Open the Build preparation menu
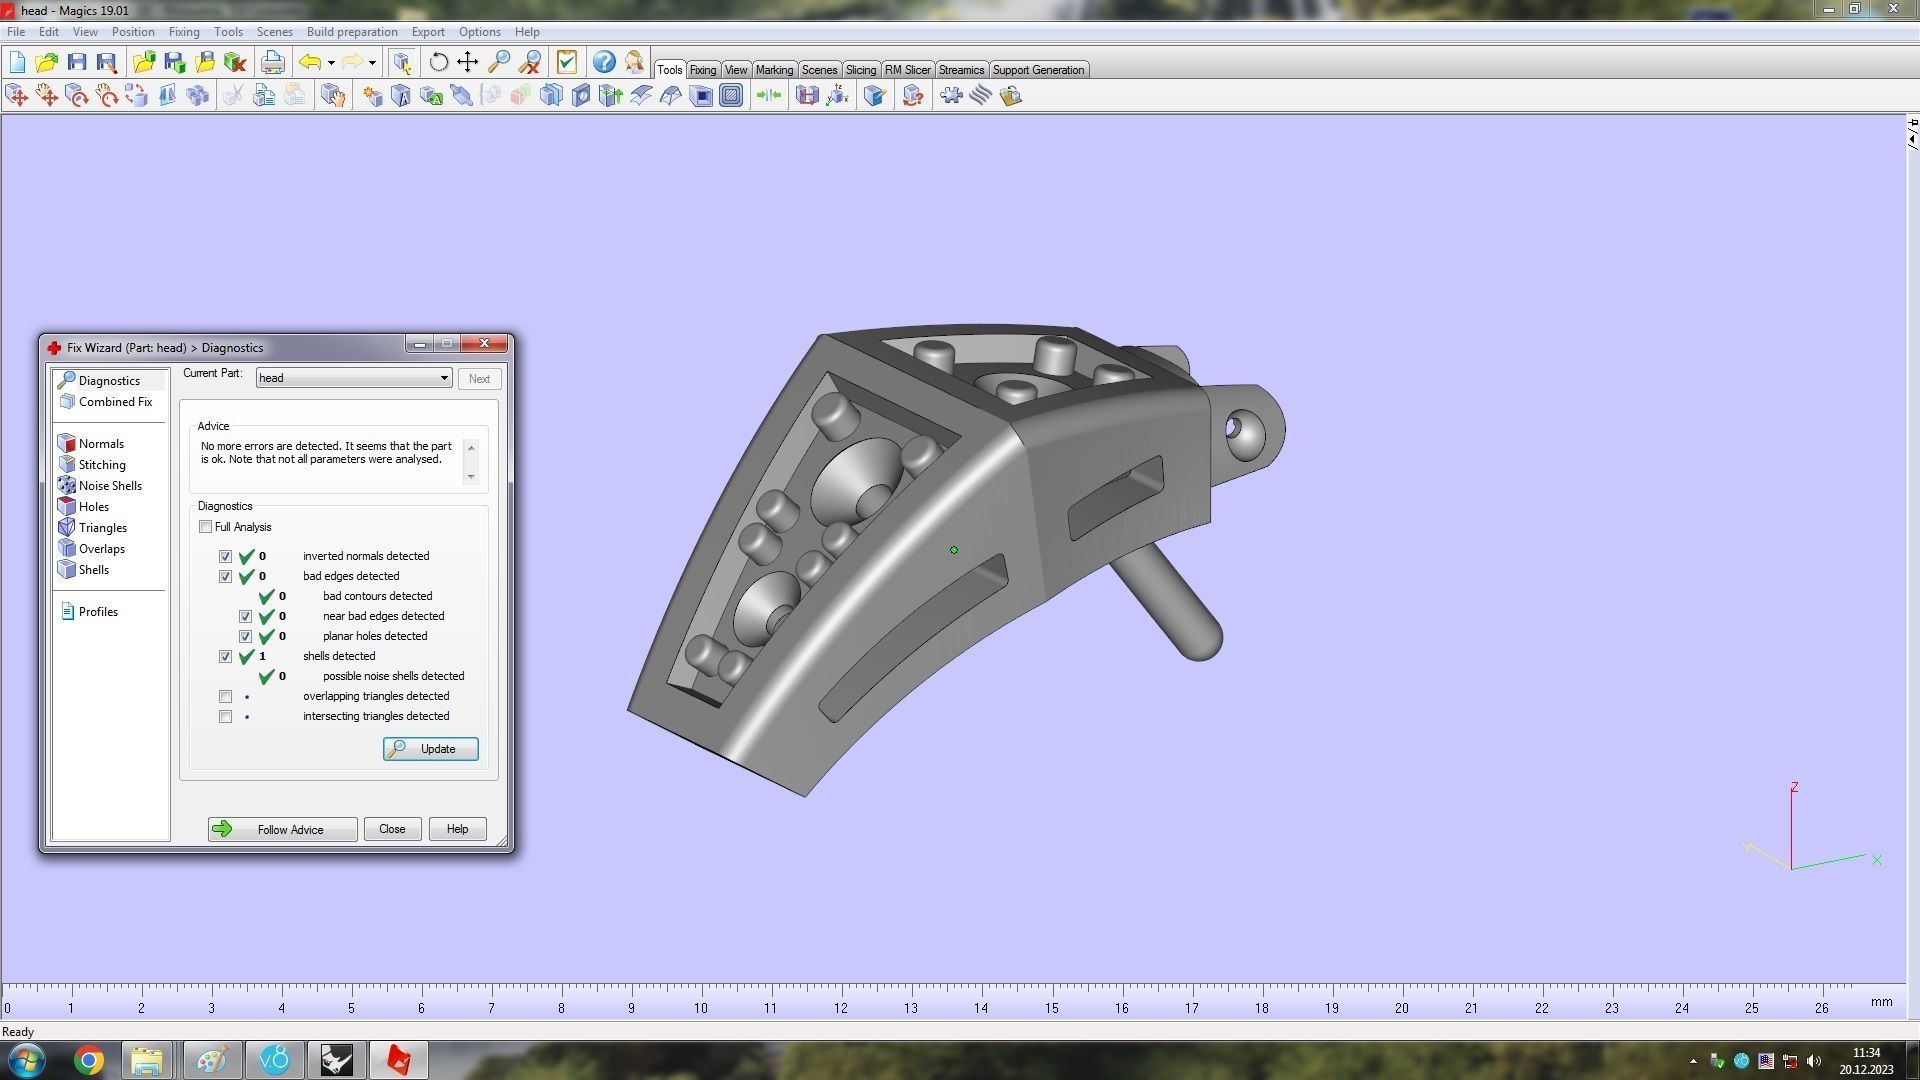Image resolution: width=1920 pixels, height=1080 pixels. [351, 32]
